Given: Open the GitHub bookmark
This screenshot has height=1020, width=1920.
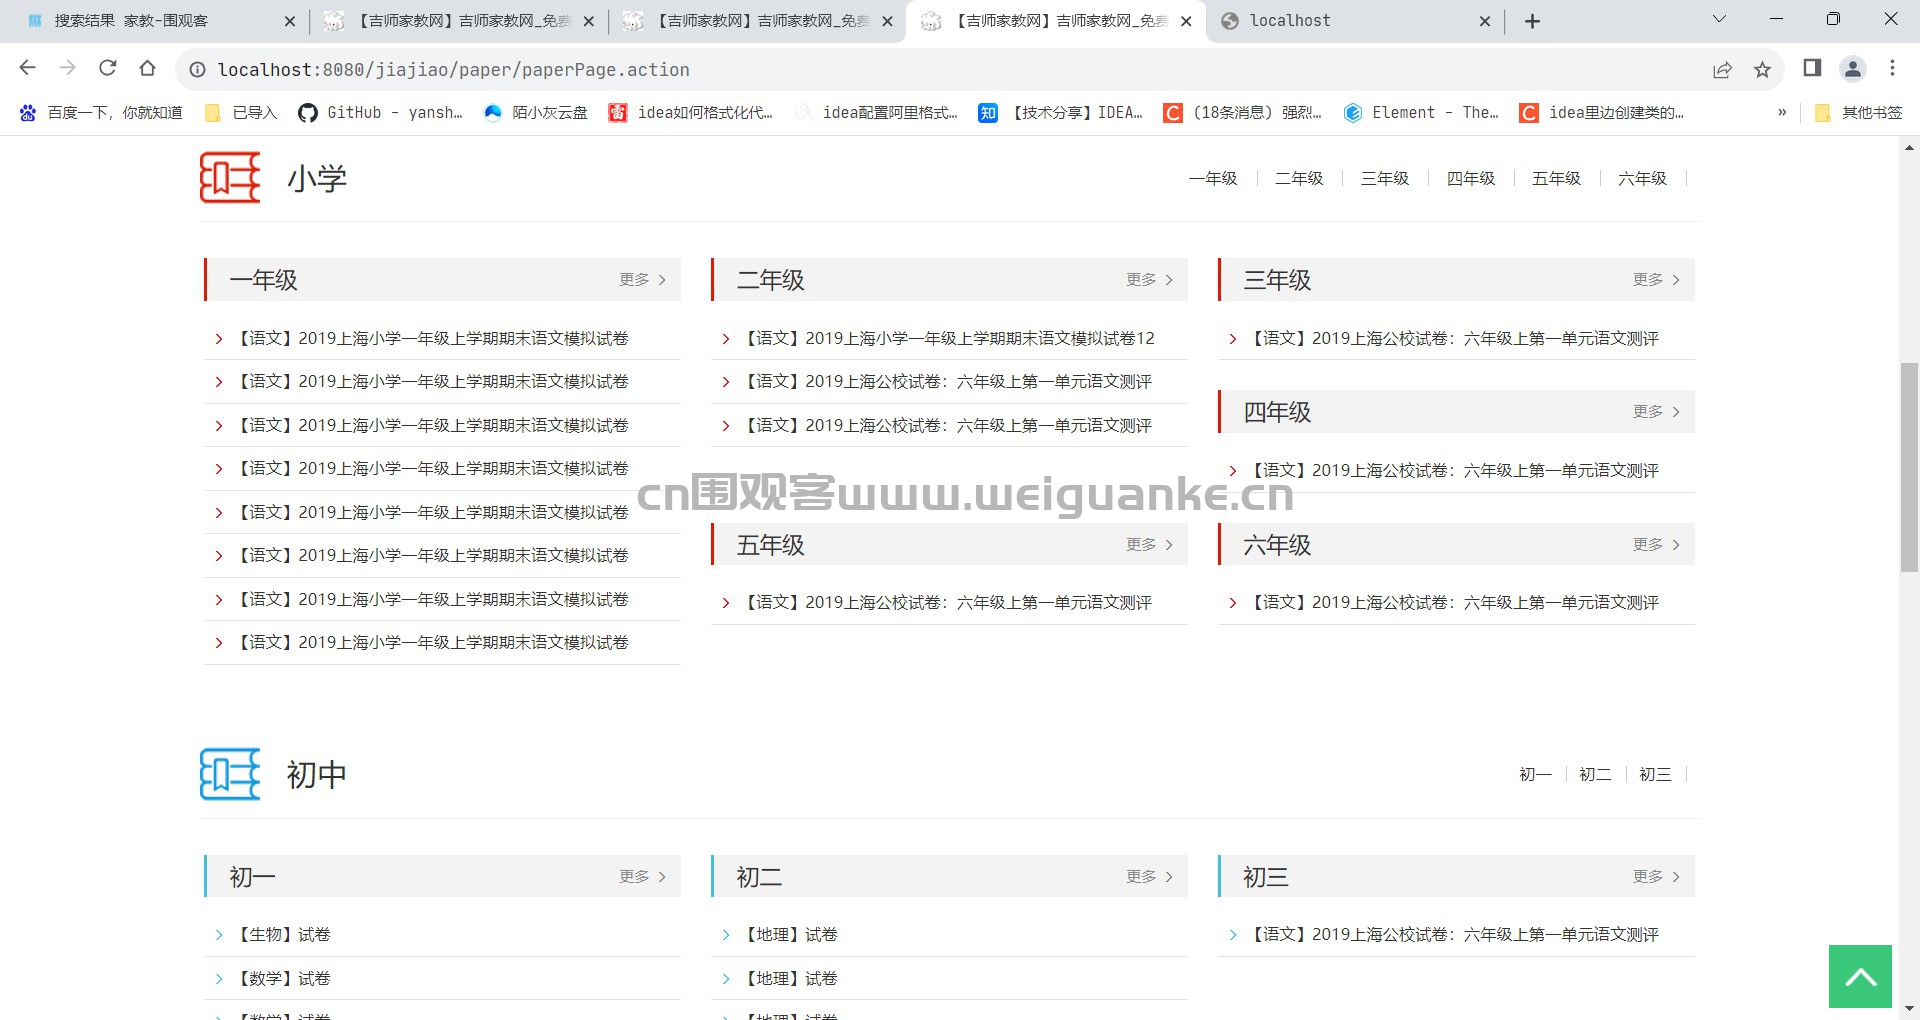Looking at the screenshot, I should point(380,113).
